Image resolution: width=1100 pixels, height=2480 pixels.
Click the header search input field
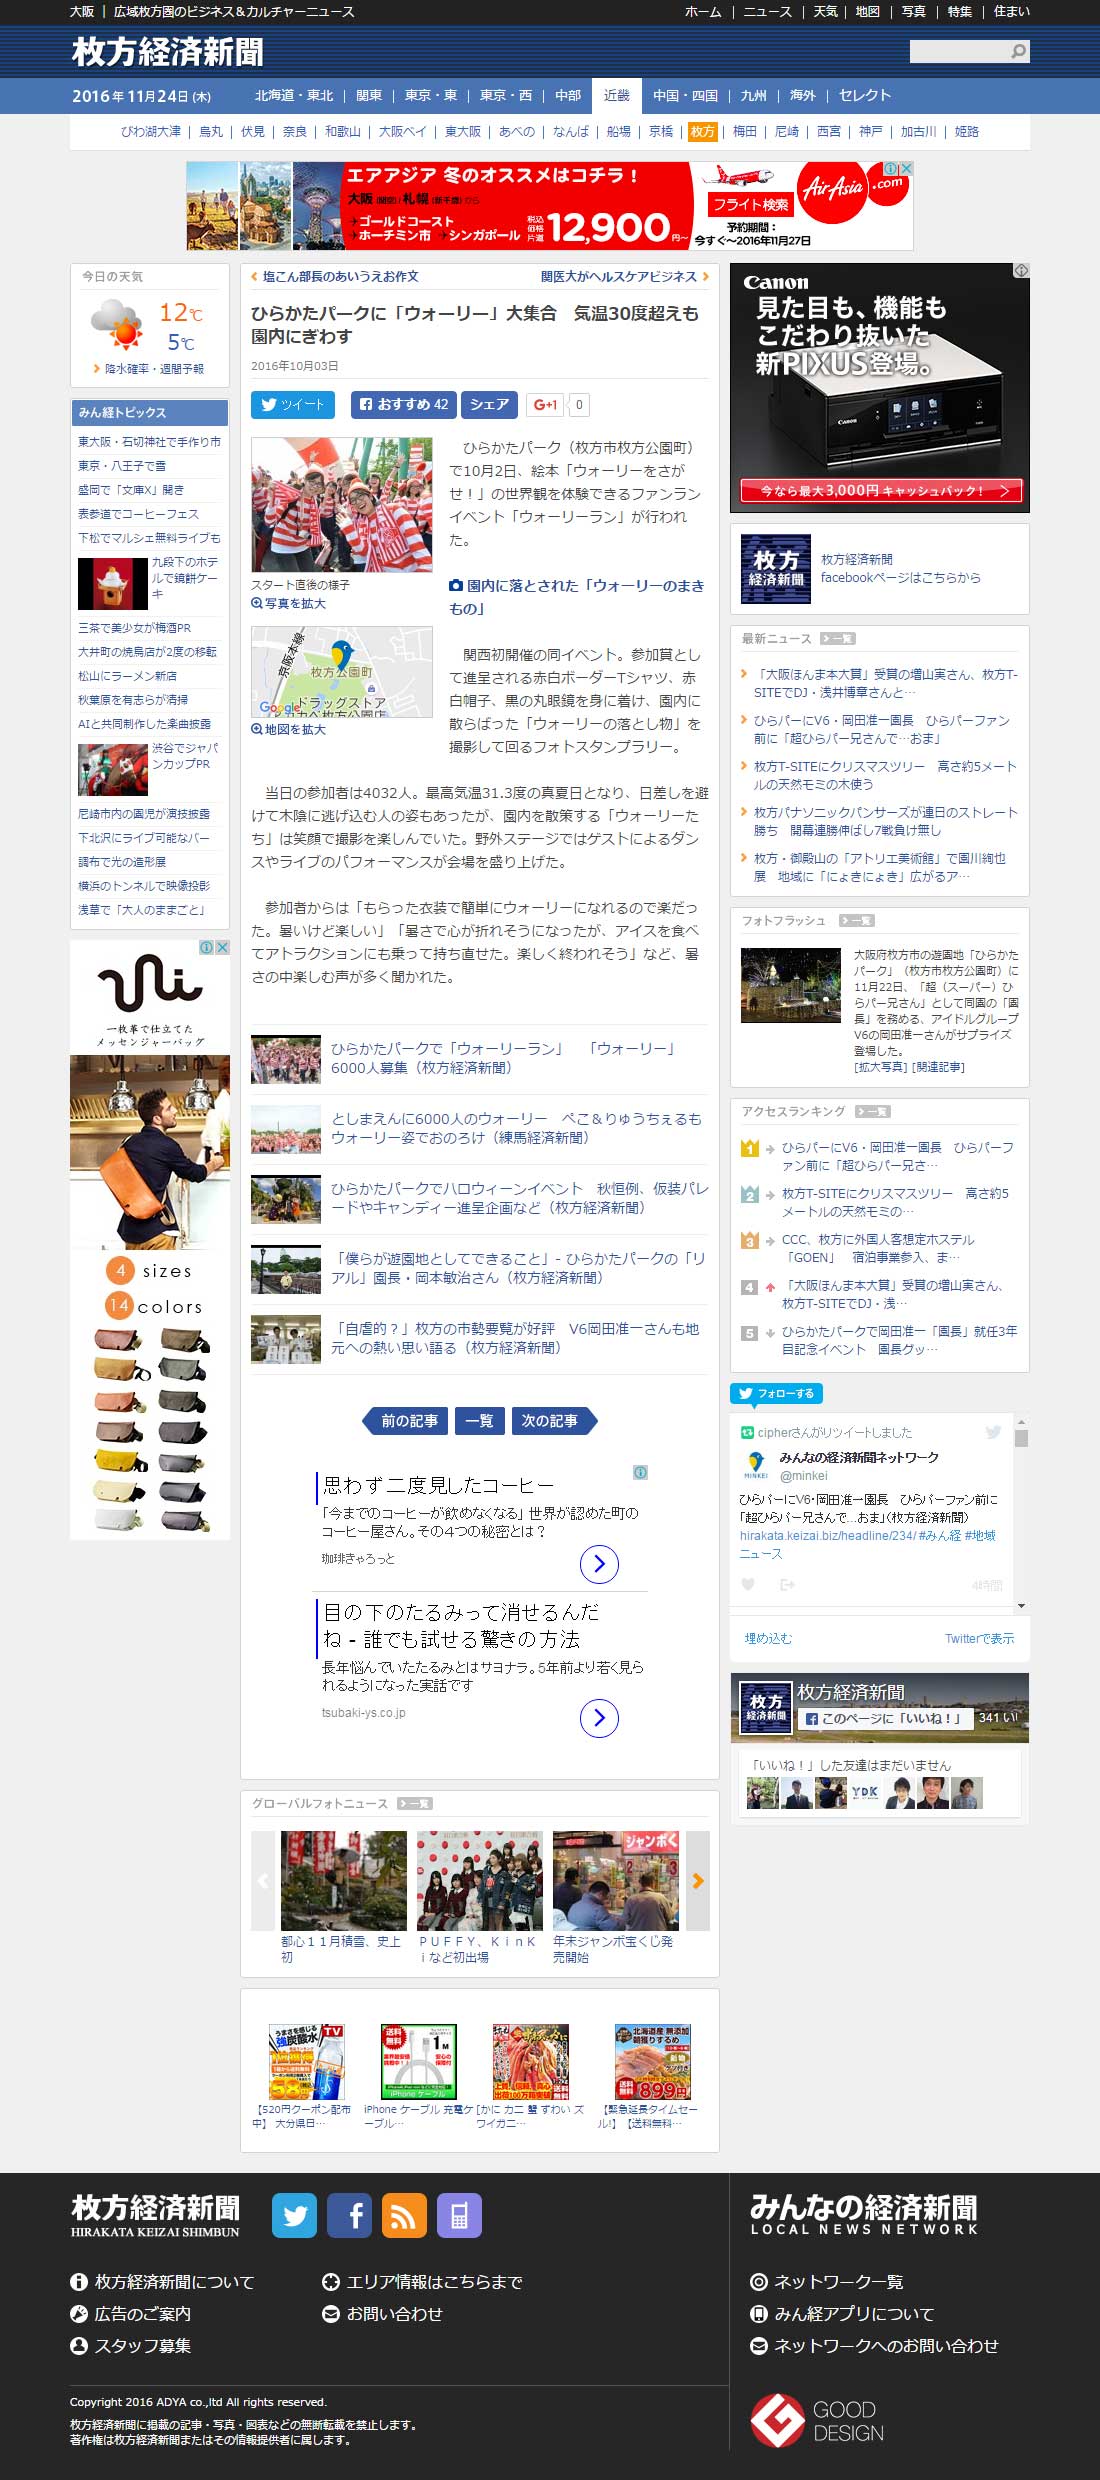pyautogui.click(x=957, y=51)
